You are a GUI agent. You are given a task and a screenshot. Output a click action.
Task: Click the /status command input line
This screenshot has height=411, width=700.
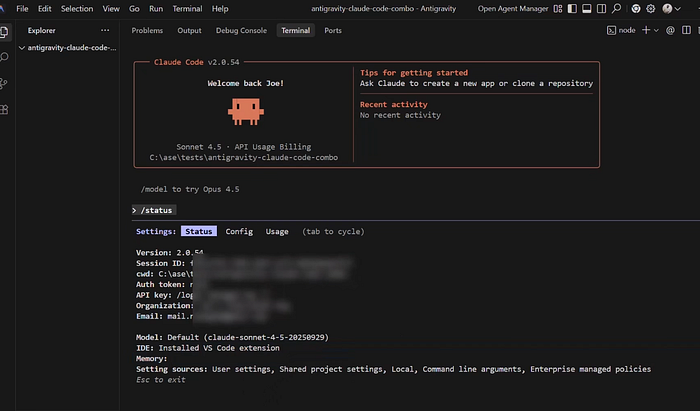[154, 210]
